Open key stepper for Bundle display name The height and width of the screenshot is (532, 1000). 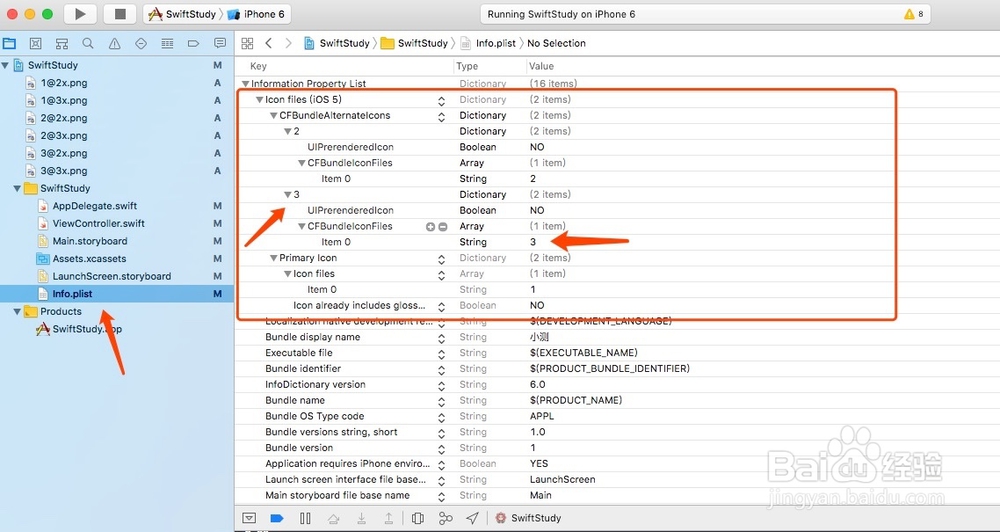point(441,338)
